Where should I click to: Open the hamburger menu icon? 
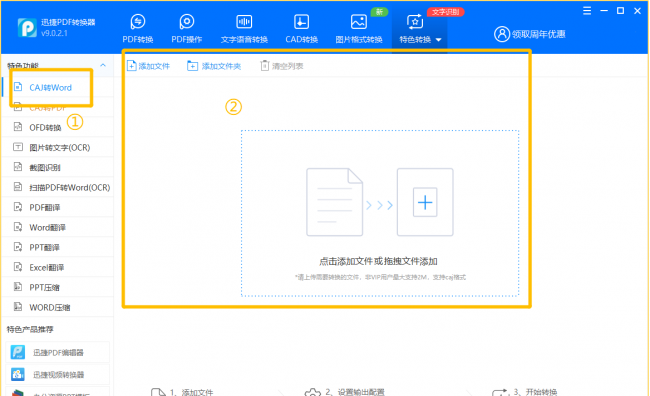click(587, 11)
